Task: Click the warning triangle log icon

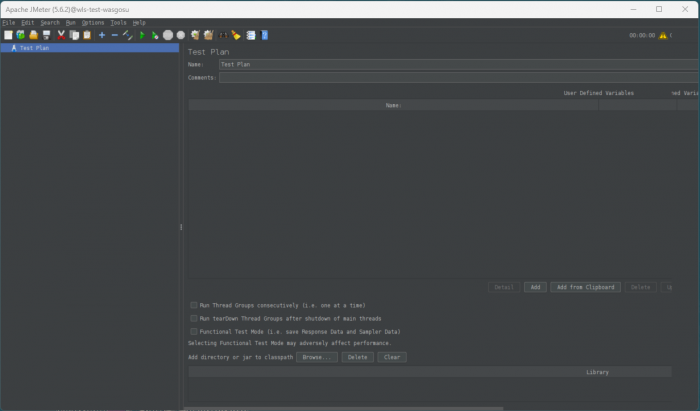Action: click(x=663, y=35)
